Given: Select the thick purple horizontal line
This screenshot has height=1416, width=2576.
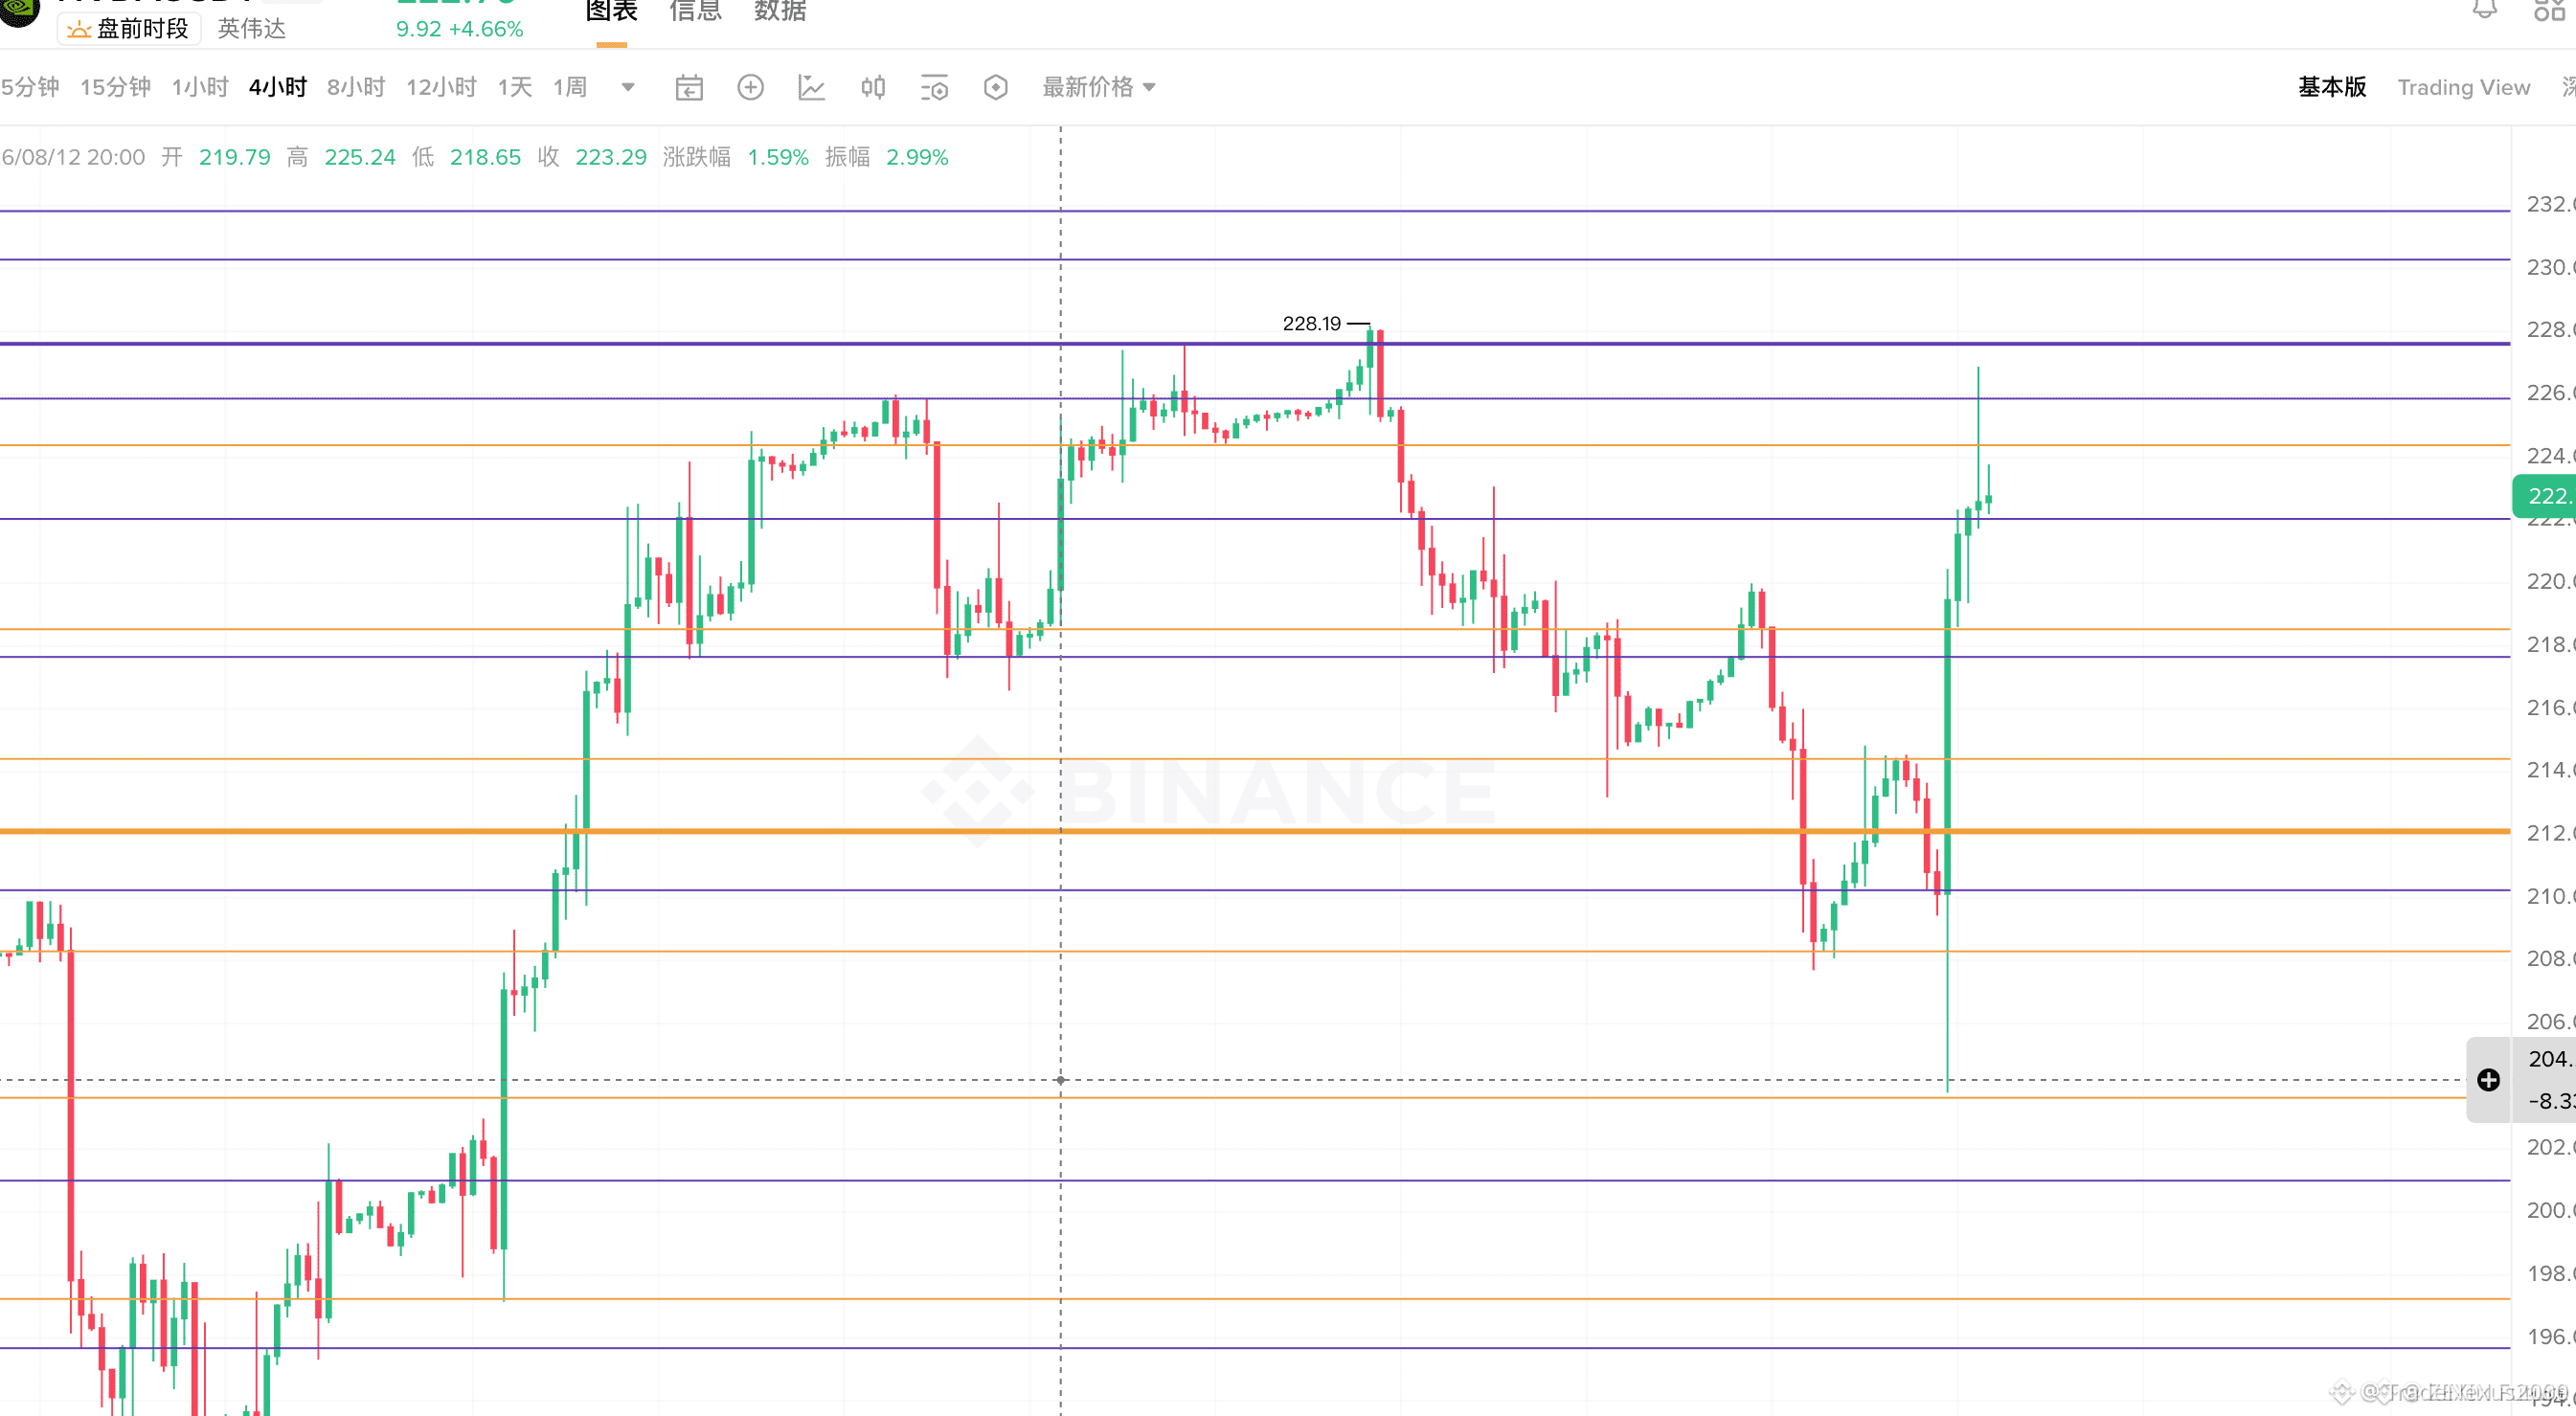Looking at the screenshot, I should (1255, 343).
